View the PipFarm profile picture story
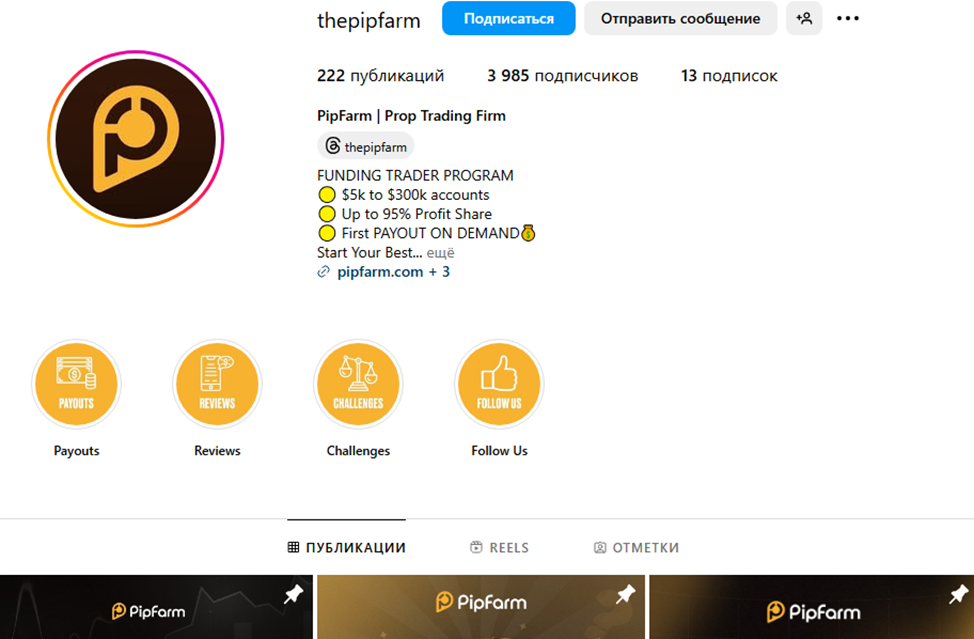Screen dimensions: 974x639 click(x=135, y=138)
